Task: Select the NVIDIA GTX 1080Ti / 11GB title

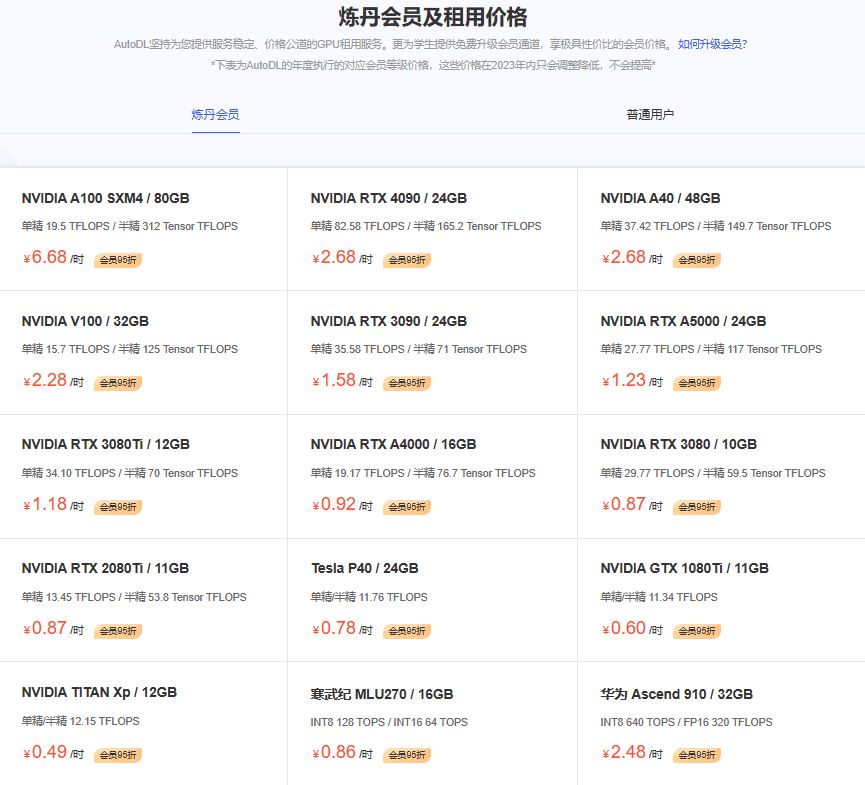Action: (685, 568)
